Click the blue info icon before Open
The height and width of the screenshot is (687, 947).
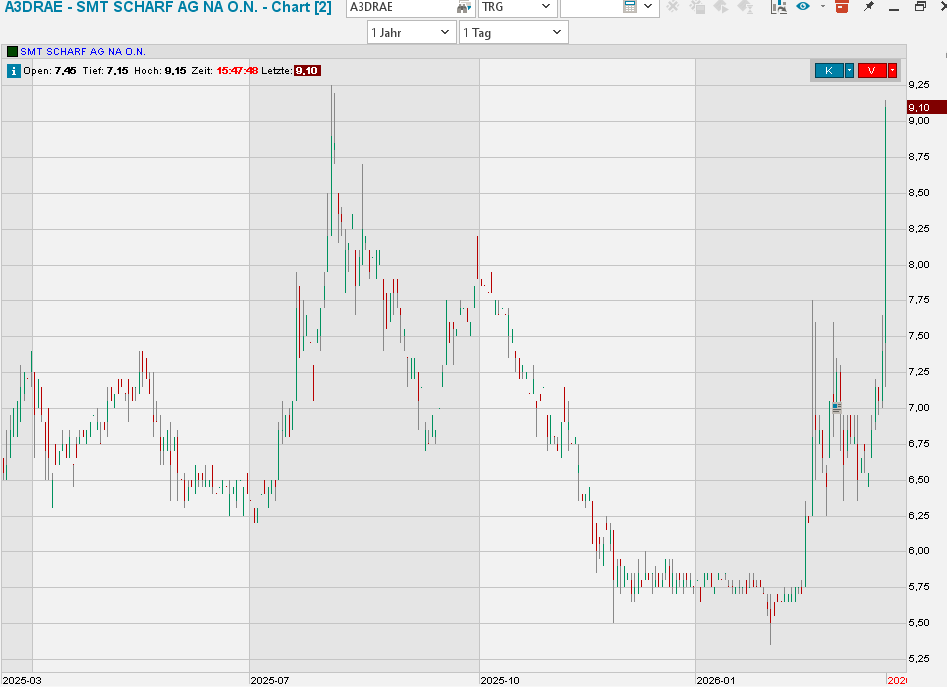[13, 71]
